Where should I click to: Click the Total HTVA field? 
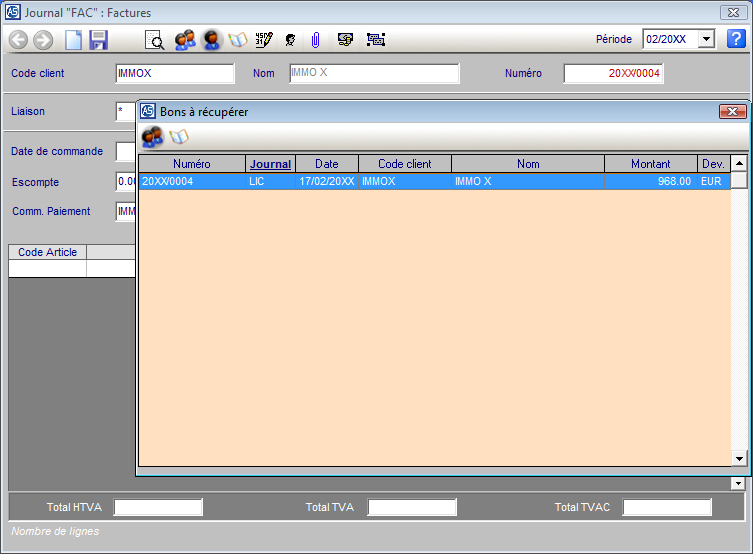coord(158,507)
